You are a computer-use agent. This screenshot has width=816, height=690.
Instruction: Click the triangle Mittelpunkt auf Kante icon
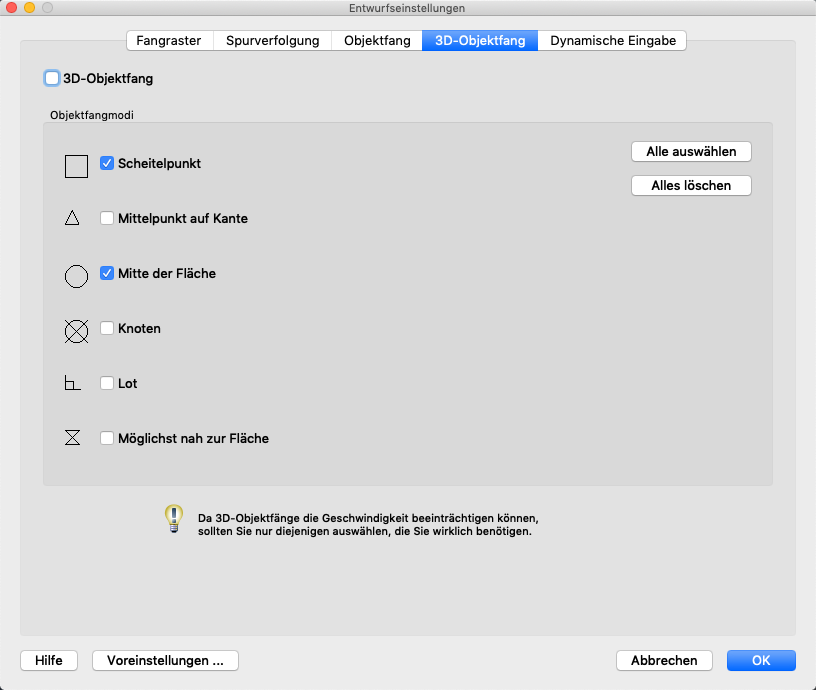[x=72, y=218]
